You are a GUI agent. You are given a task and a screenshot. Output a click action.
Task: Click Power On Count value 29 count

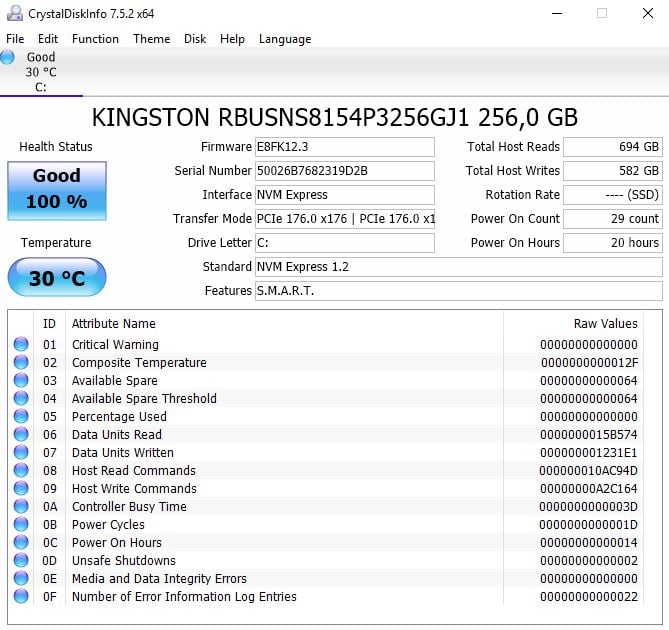[x=613, y=219]
